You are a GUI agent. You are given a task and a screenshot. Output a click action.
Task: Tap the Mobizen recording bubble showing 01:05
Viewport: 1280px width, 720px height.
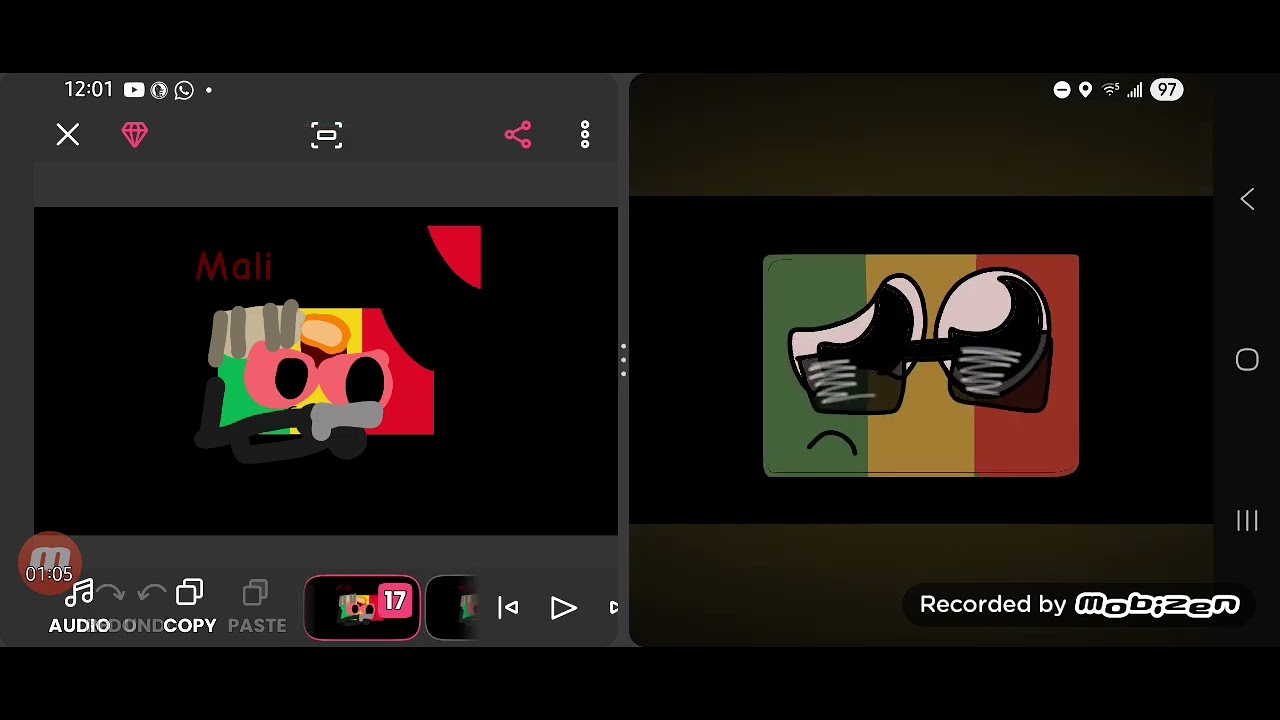click(x=50, y=564)
